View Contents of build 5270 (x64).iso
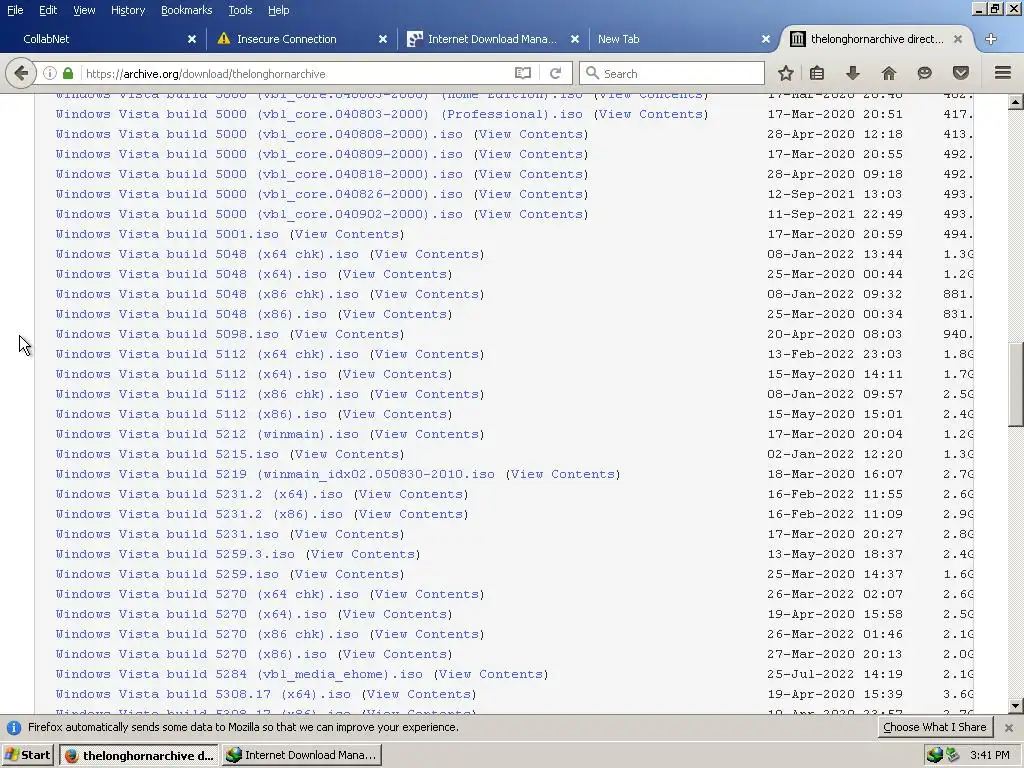This screenshot has width=1024, height=768. [395, 614]
